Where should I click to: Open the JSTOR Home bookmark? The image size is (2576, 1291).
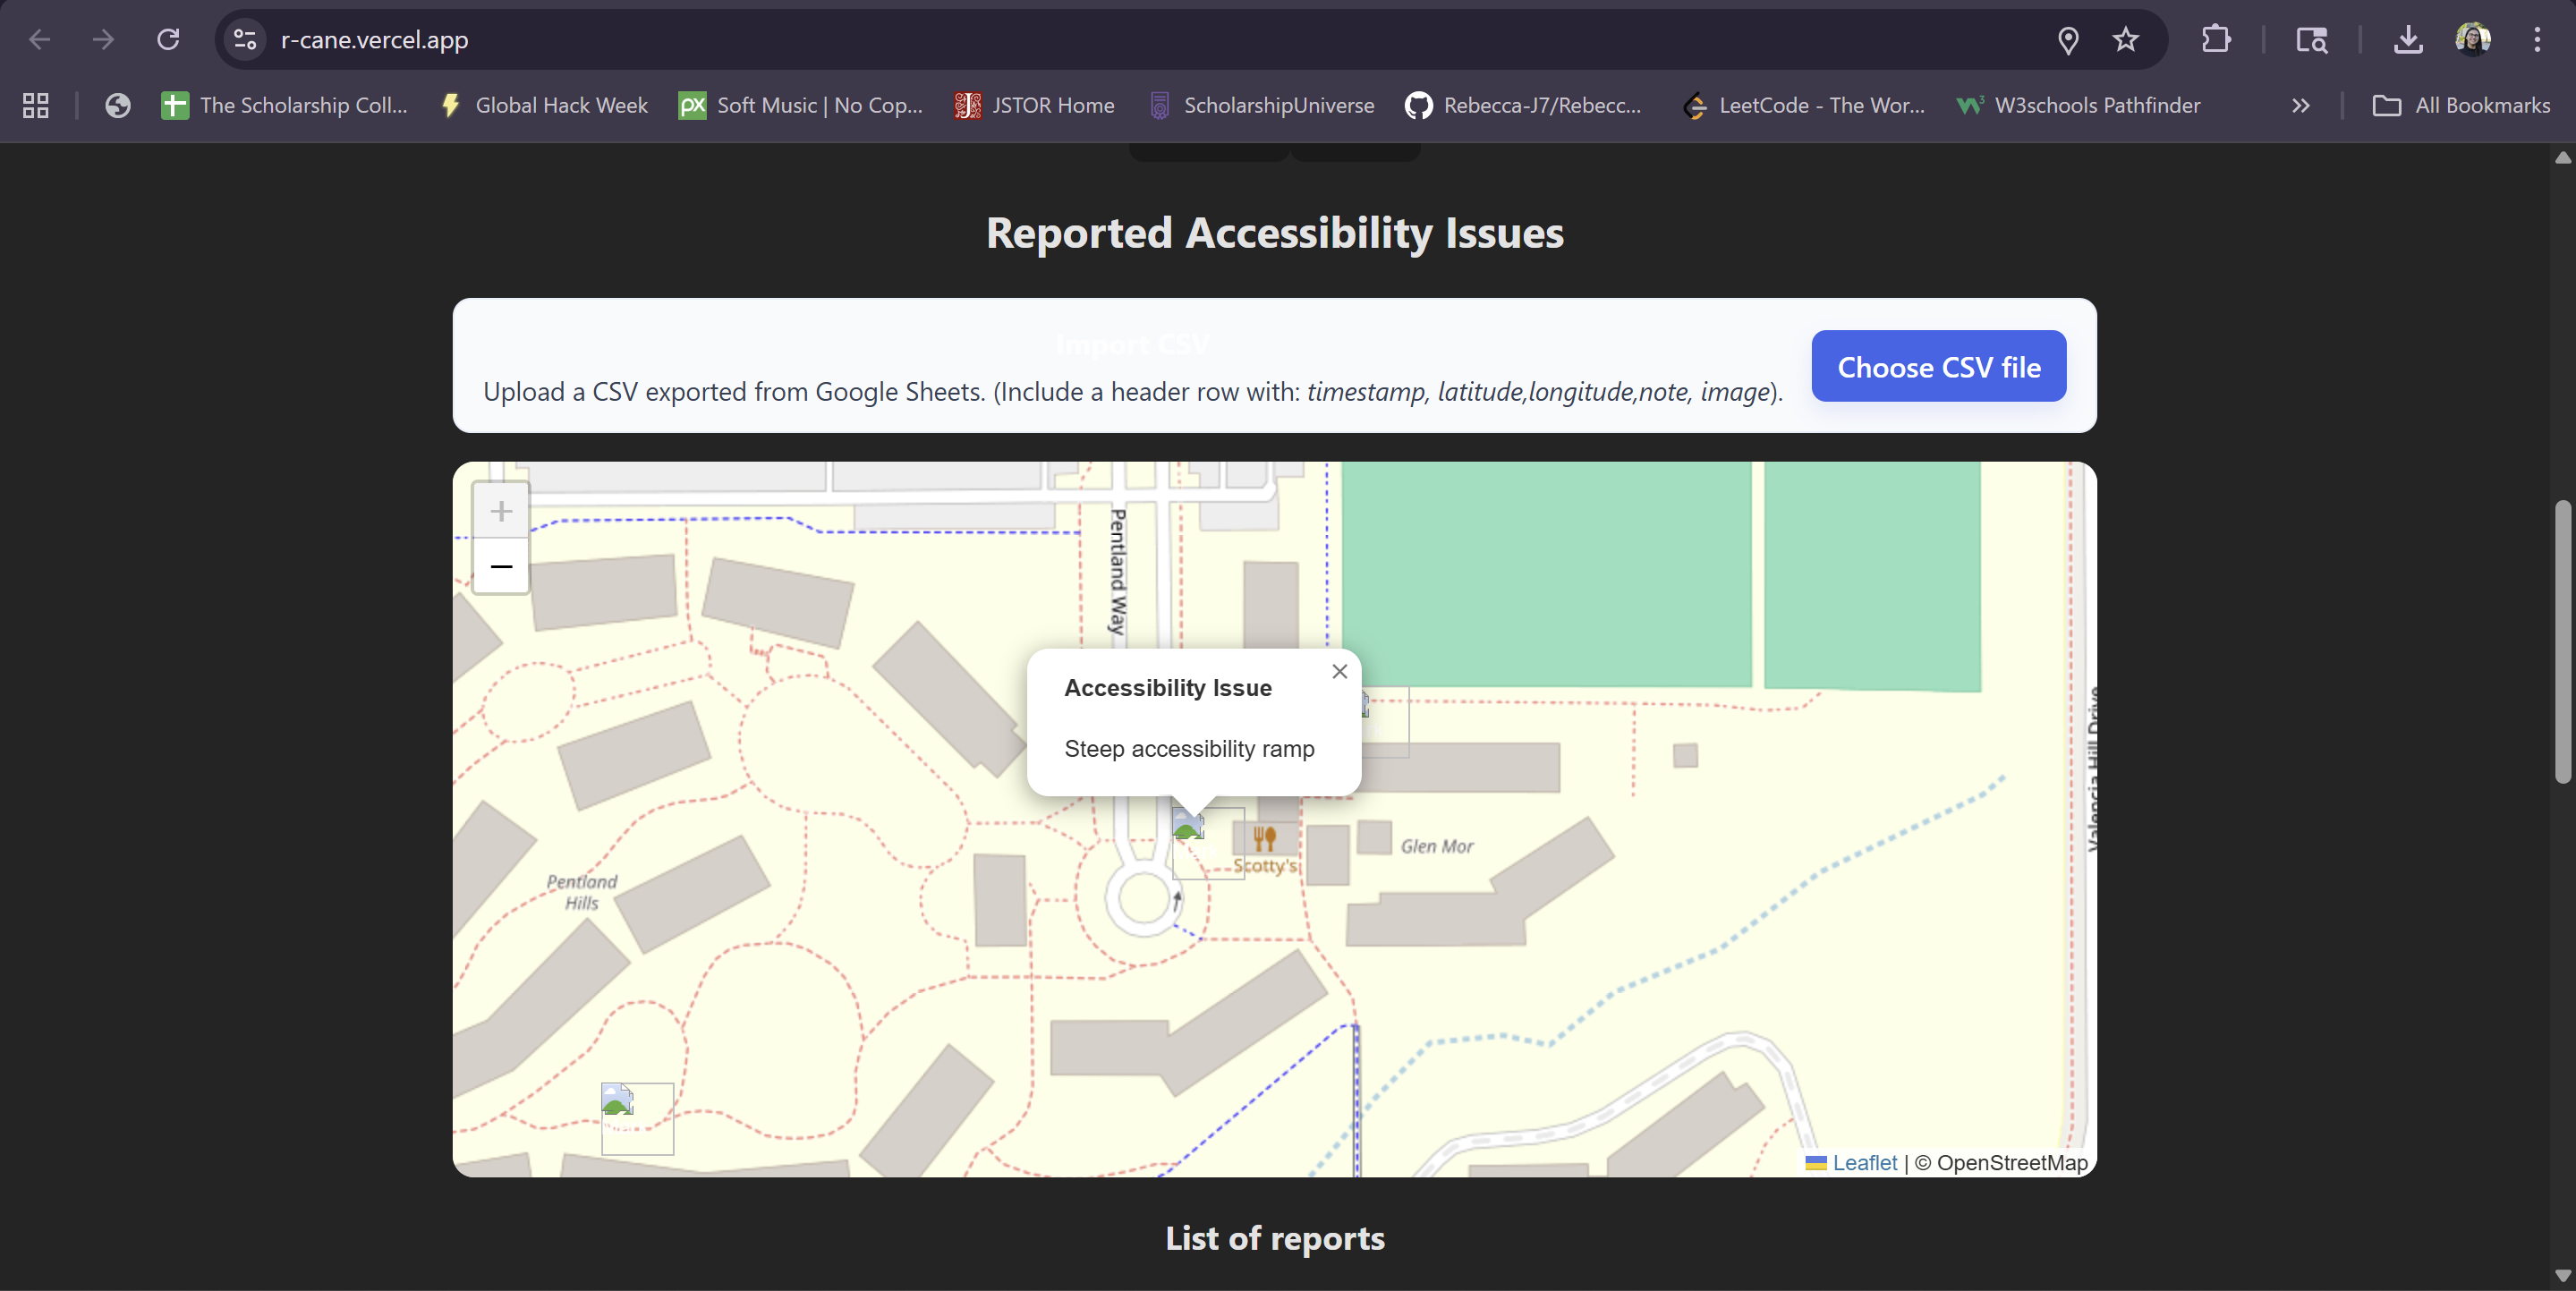(1034, 106)
